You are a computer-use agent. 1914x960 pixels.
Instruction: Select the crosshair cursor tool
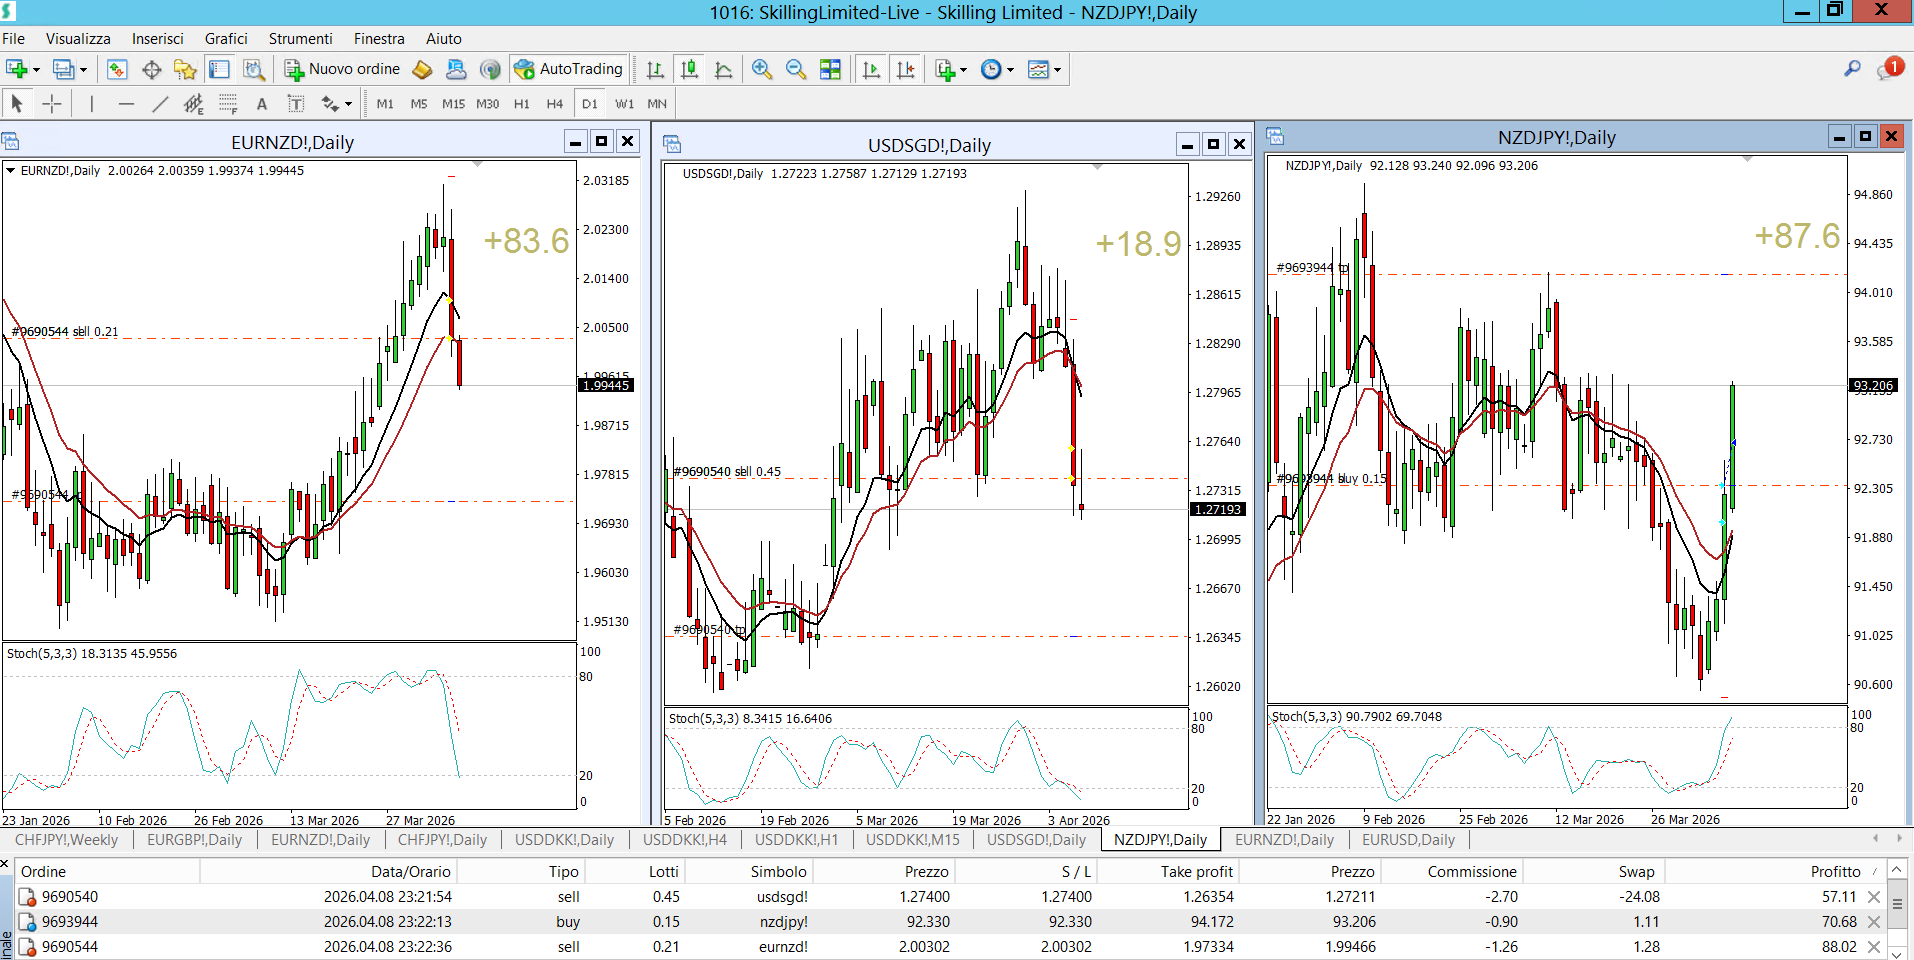tap(52, 104)
